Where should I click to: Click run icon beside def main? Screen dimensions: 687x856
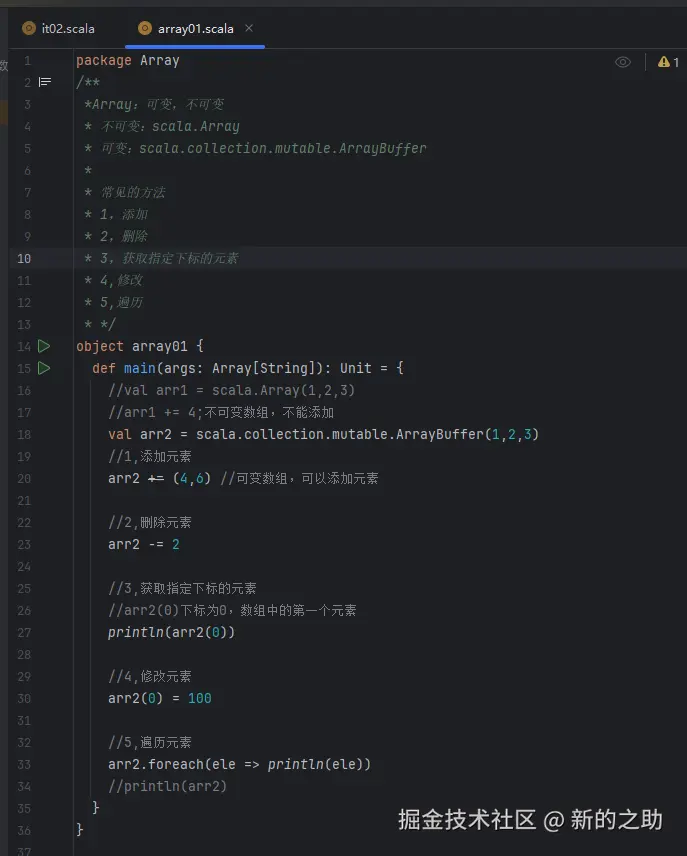point(44,368)
